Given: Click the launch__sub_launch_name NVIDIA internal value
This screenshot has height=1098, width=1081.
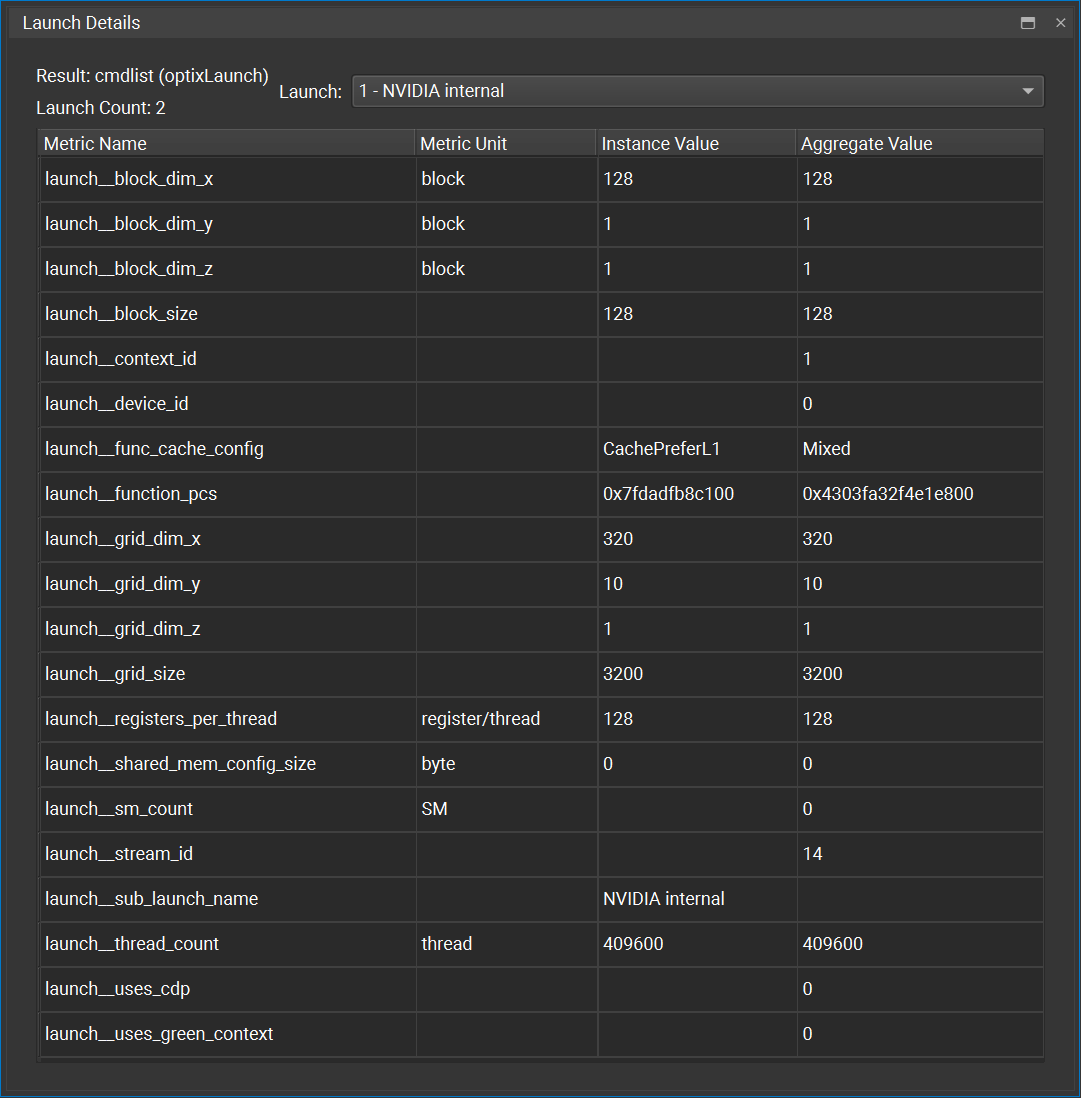Looking at the screenshot, I should click(664, 899).
